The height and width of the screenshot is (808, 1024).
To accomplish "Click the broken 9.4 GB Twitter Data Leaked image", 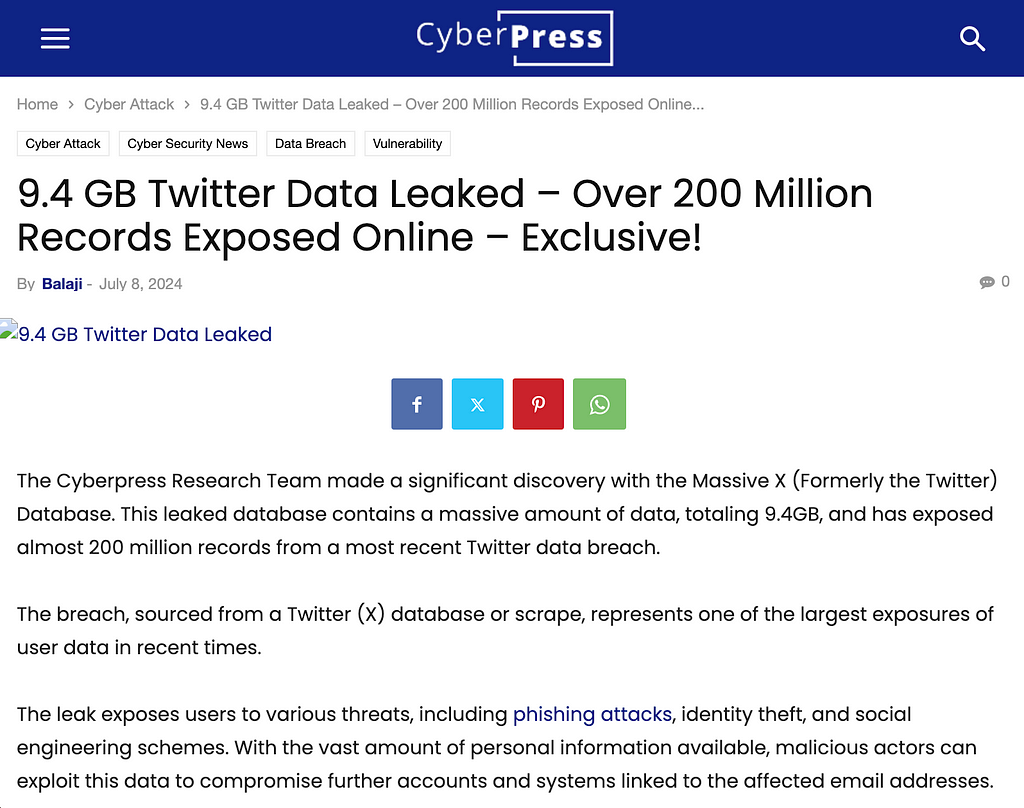I will pos(136,333).
